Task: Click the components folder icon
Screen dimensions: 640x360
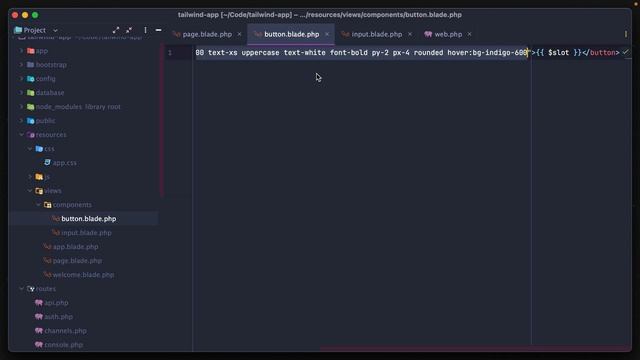Action: pyautogui.click(x=48, y=204)
